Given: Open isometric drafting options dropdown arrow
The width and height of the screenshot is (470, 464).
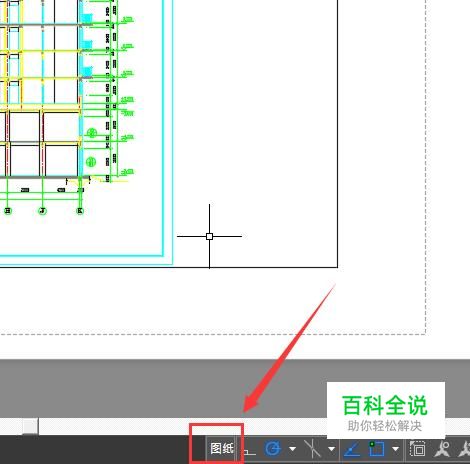Looking at the screenshot, I should click(x=331, y=449).
